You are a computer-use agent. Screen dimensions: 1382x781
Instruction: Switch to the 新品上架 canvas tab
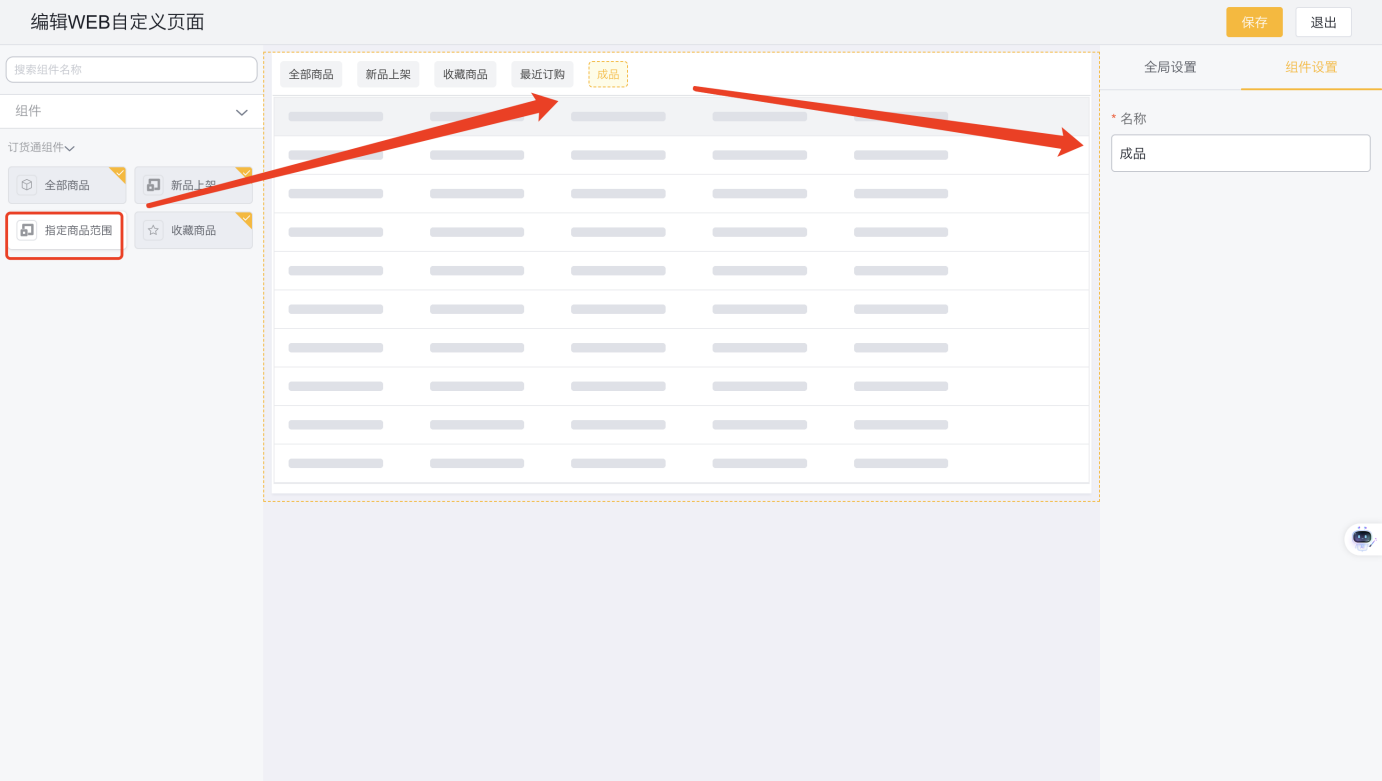(388, 74)
